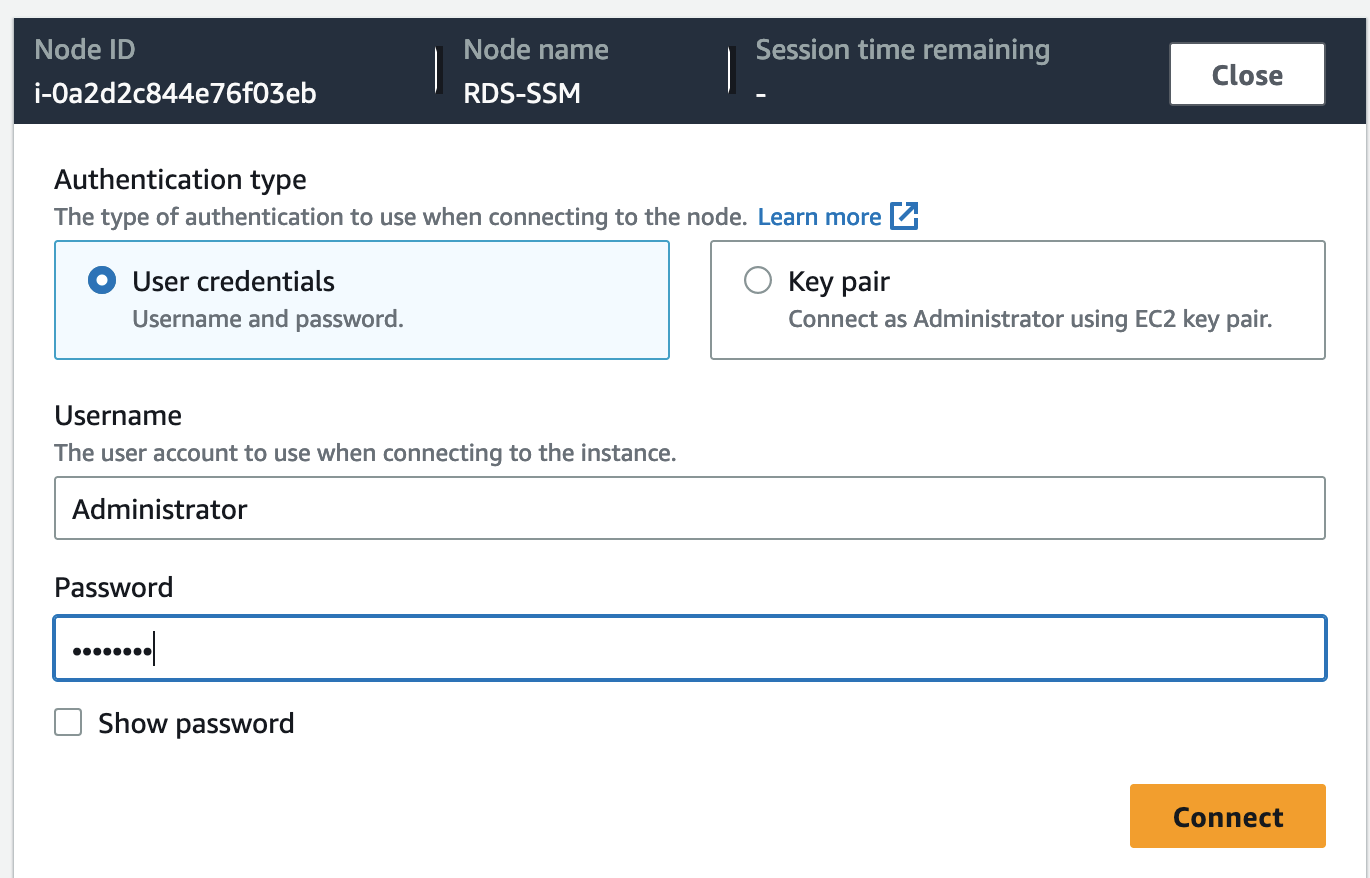Focus the Password input field
This screenshot has width=1370, height=878.
coord(689,650)
